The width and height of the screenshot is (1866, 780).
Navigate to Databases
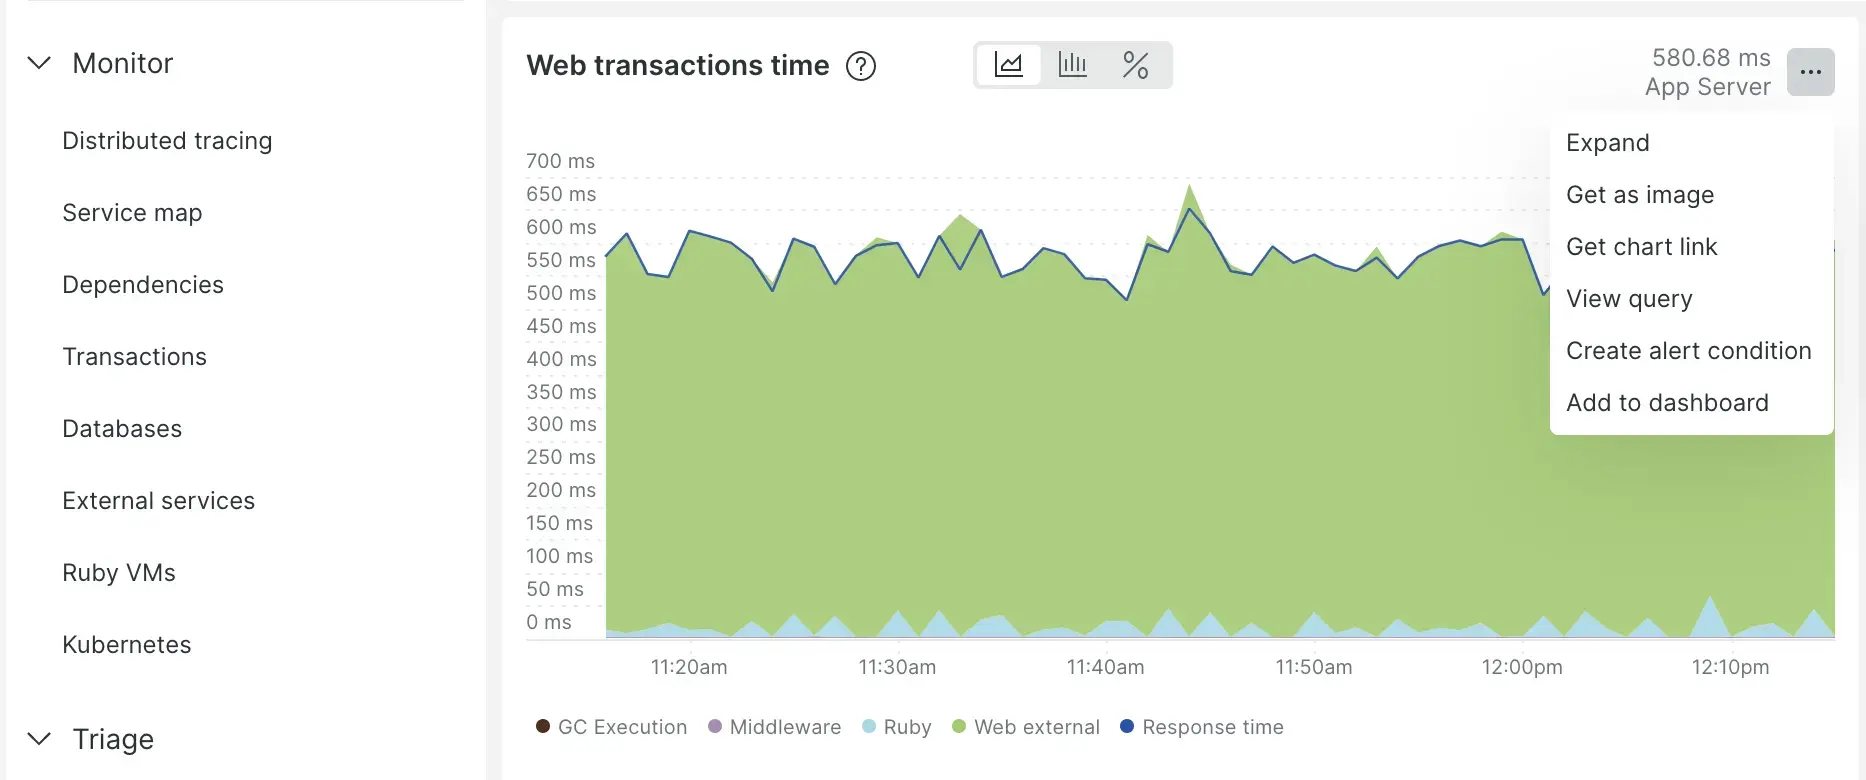pos(122,428)
